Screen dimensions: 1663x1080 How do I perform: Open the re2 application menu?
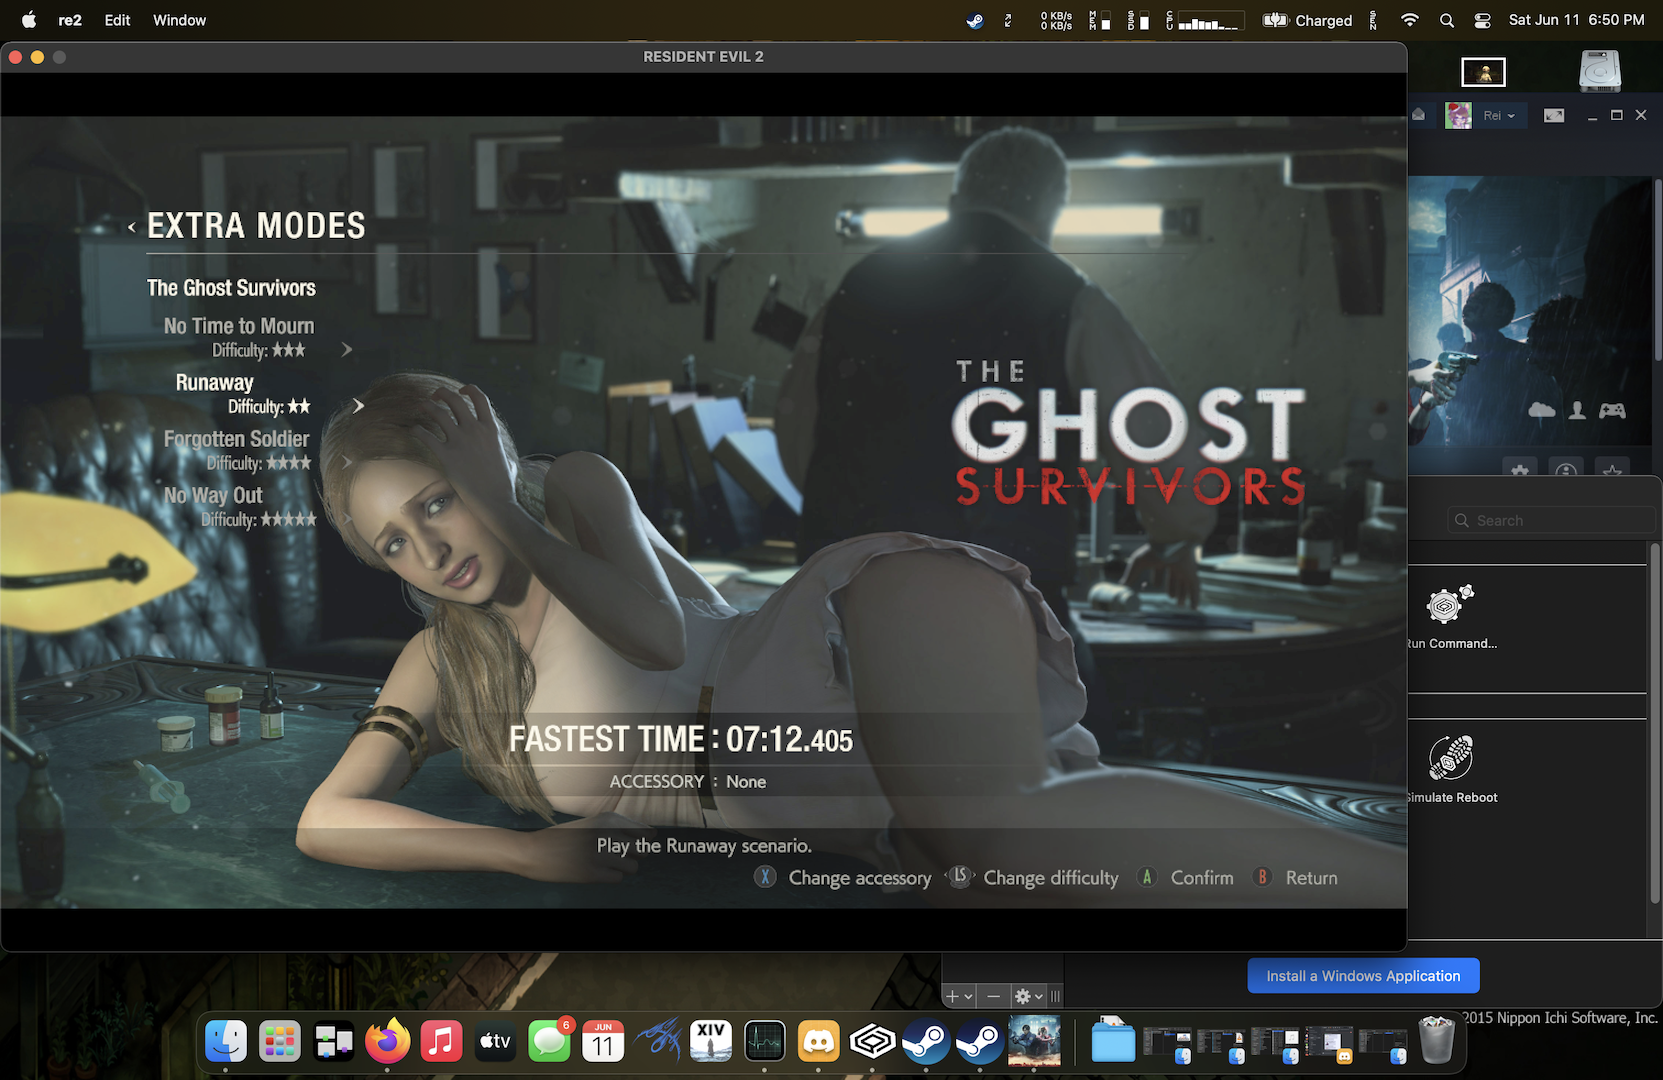70,20
